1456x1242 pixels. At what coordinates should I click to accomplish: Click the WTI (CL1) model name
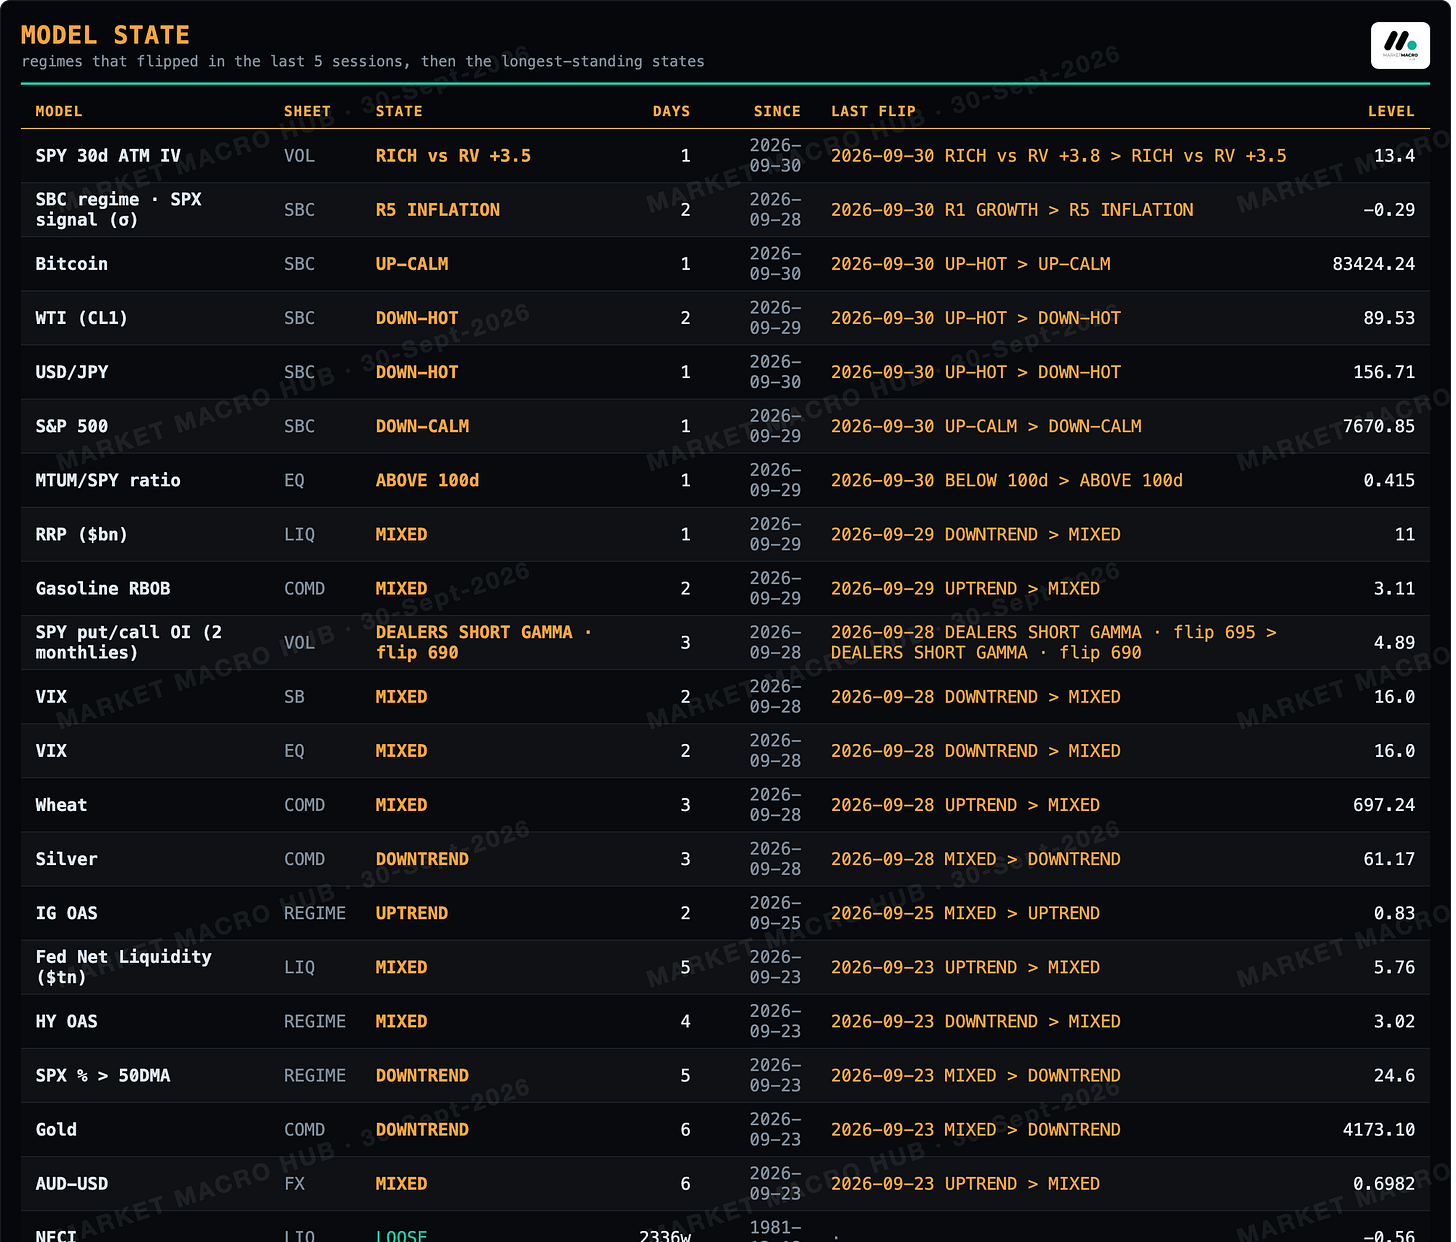click(x=82, y=318)
